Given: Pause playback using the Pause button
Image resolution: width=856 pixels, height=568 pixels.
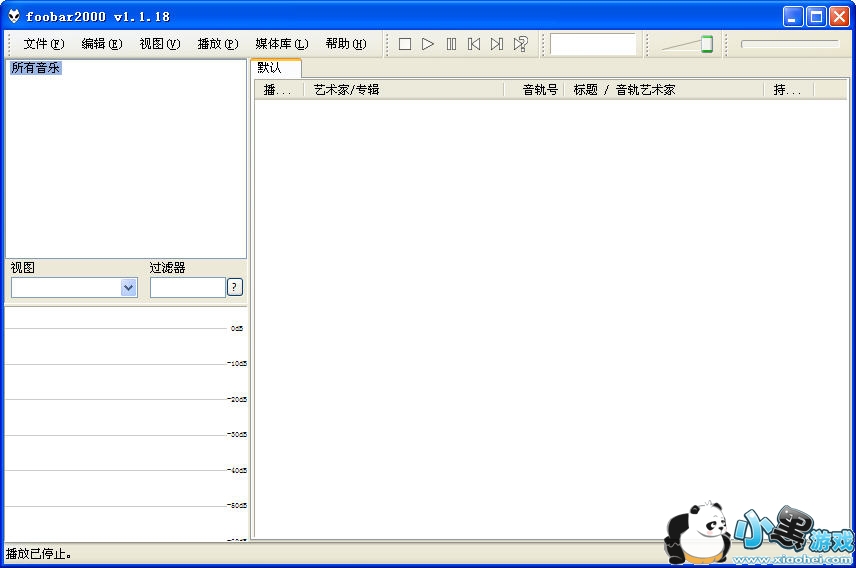Looking at the screenshot, I should (x=451, y=44).
